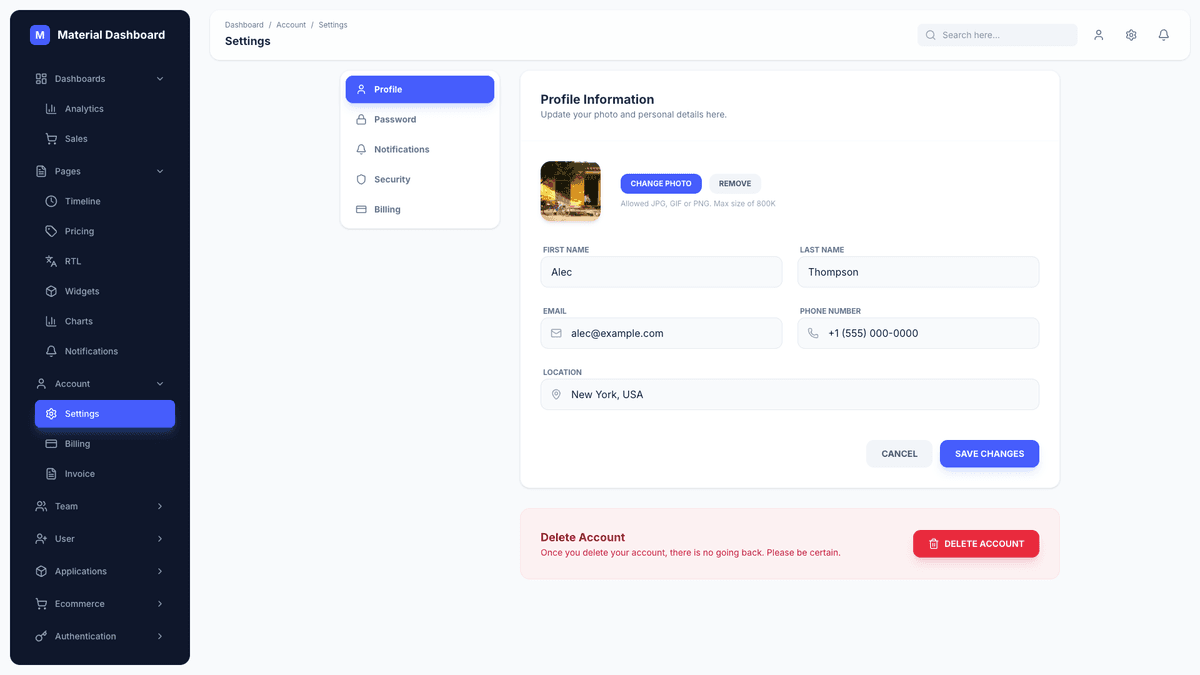
Task: Click the profile person icon in top navbar
Action: click(x=1098, y=35)
